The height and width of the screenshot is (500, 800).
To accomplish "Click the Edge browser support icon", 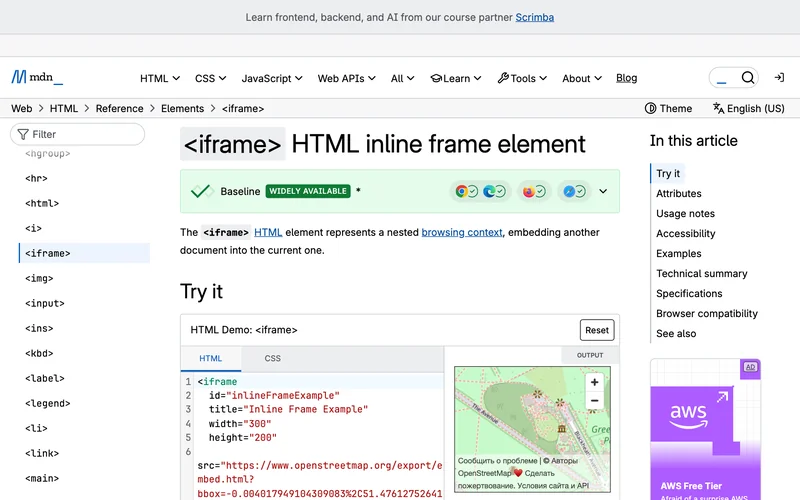I will 489,191.
